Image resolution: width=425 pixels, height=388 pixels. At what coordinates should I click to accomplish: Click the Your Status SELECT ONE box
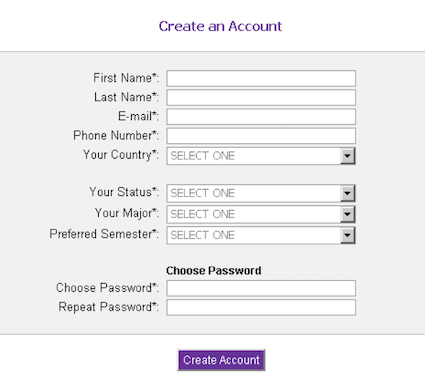tap(261, 193)
